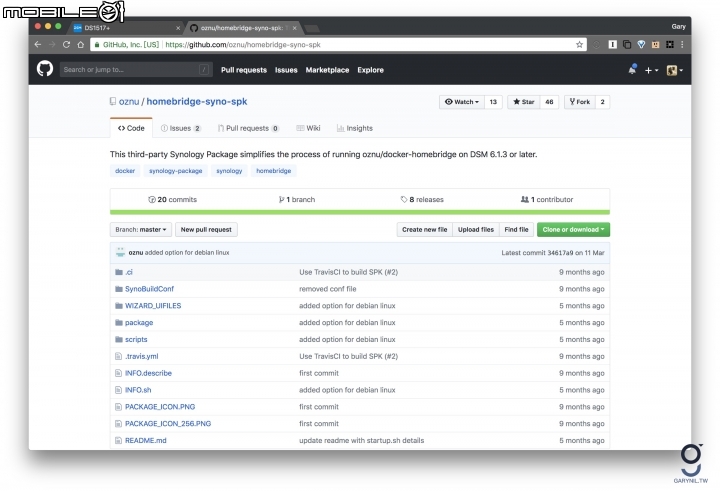Image resolution: width=720 pixels, height=491 pixels.
Task: Click the homebridge-syno-spk repository name
Action: point(197,102)
